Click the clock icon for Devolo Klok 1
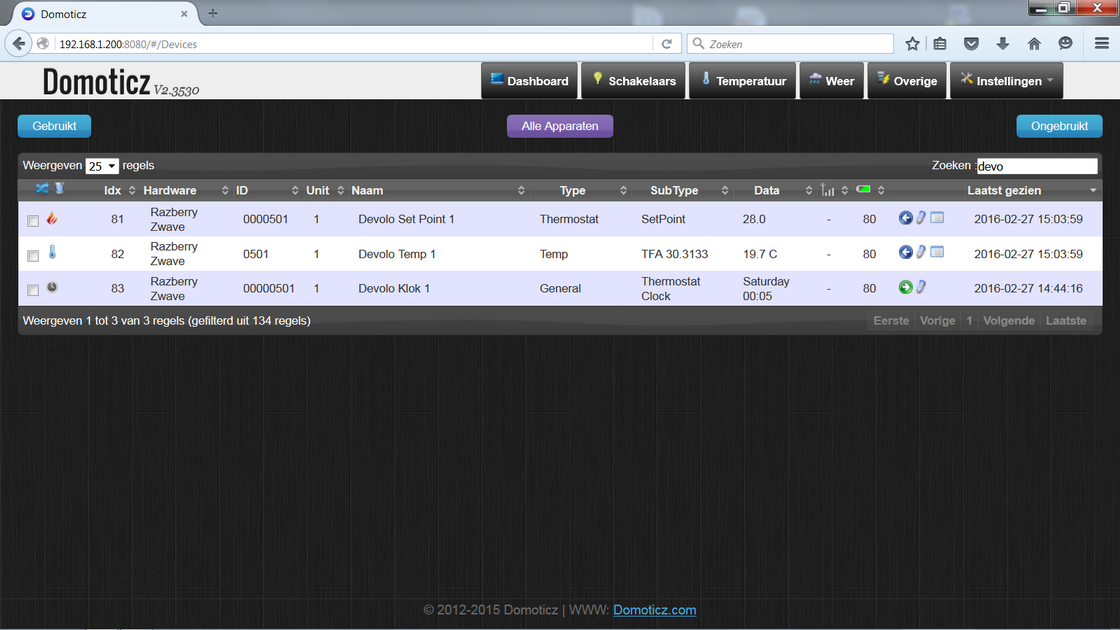The width and height of the screenshot is (1120, 630). coord(52,287)
